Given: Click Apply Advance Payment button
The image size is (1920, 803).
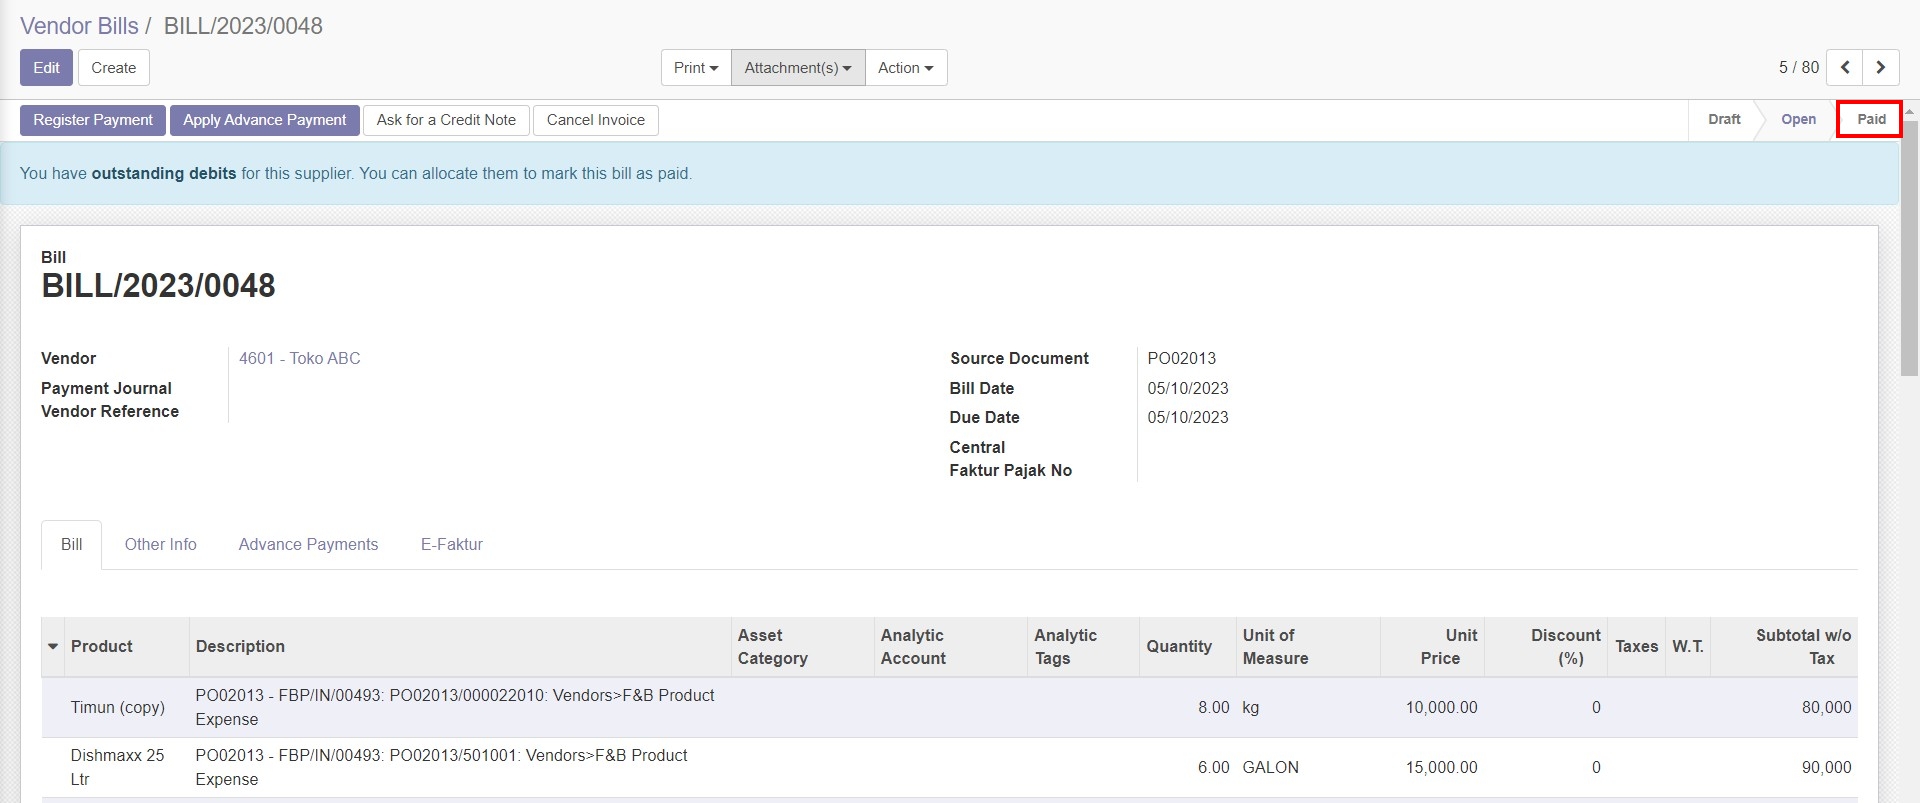Looking at the screenshot, I should pos(265,120).
